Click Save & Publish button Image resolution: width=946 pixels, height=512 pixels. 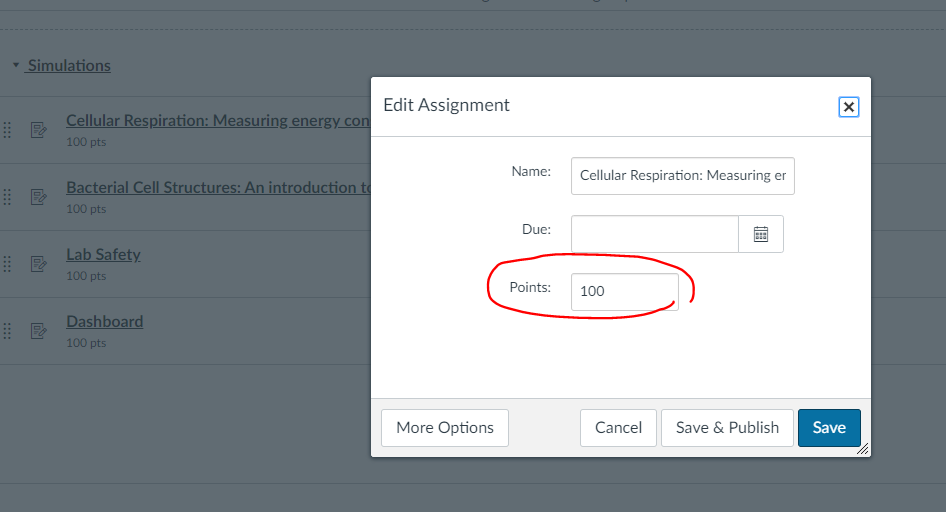(727, 428)
